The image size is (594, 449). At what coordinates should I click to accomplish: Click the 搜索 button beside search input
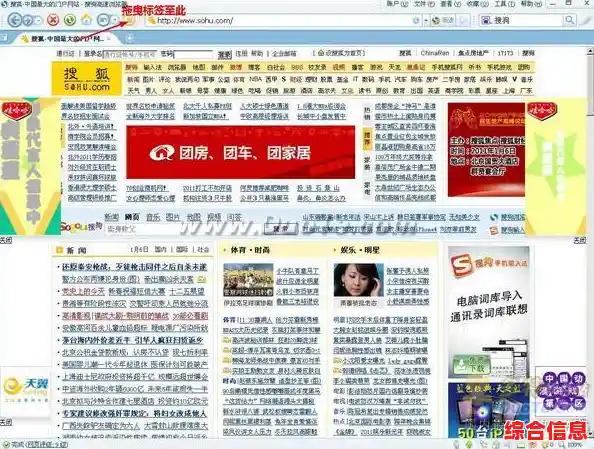tap(281, 229)
